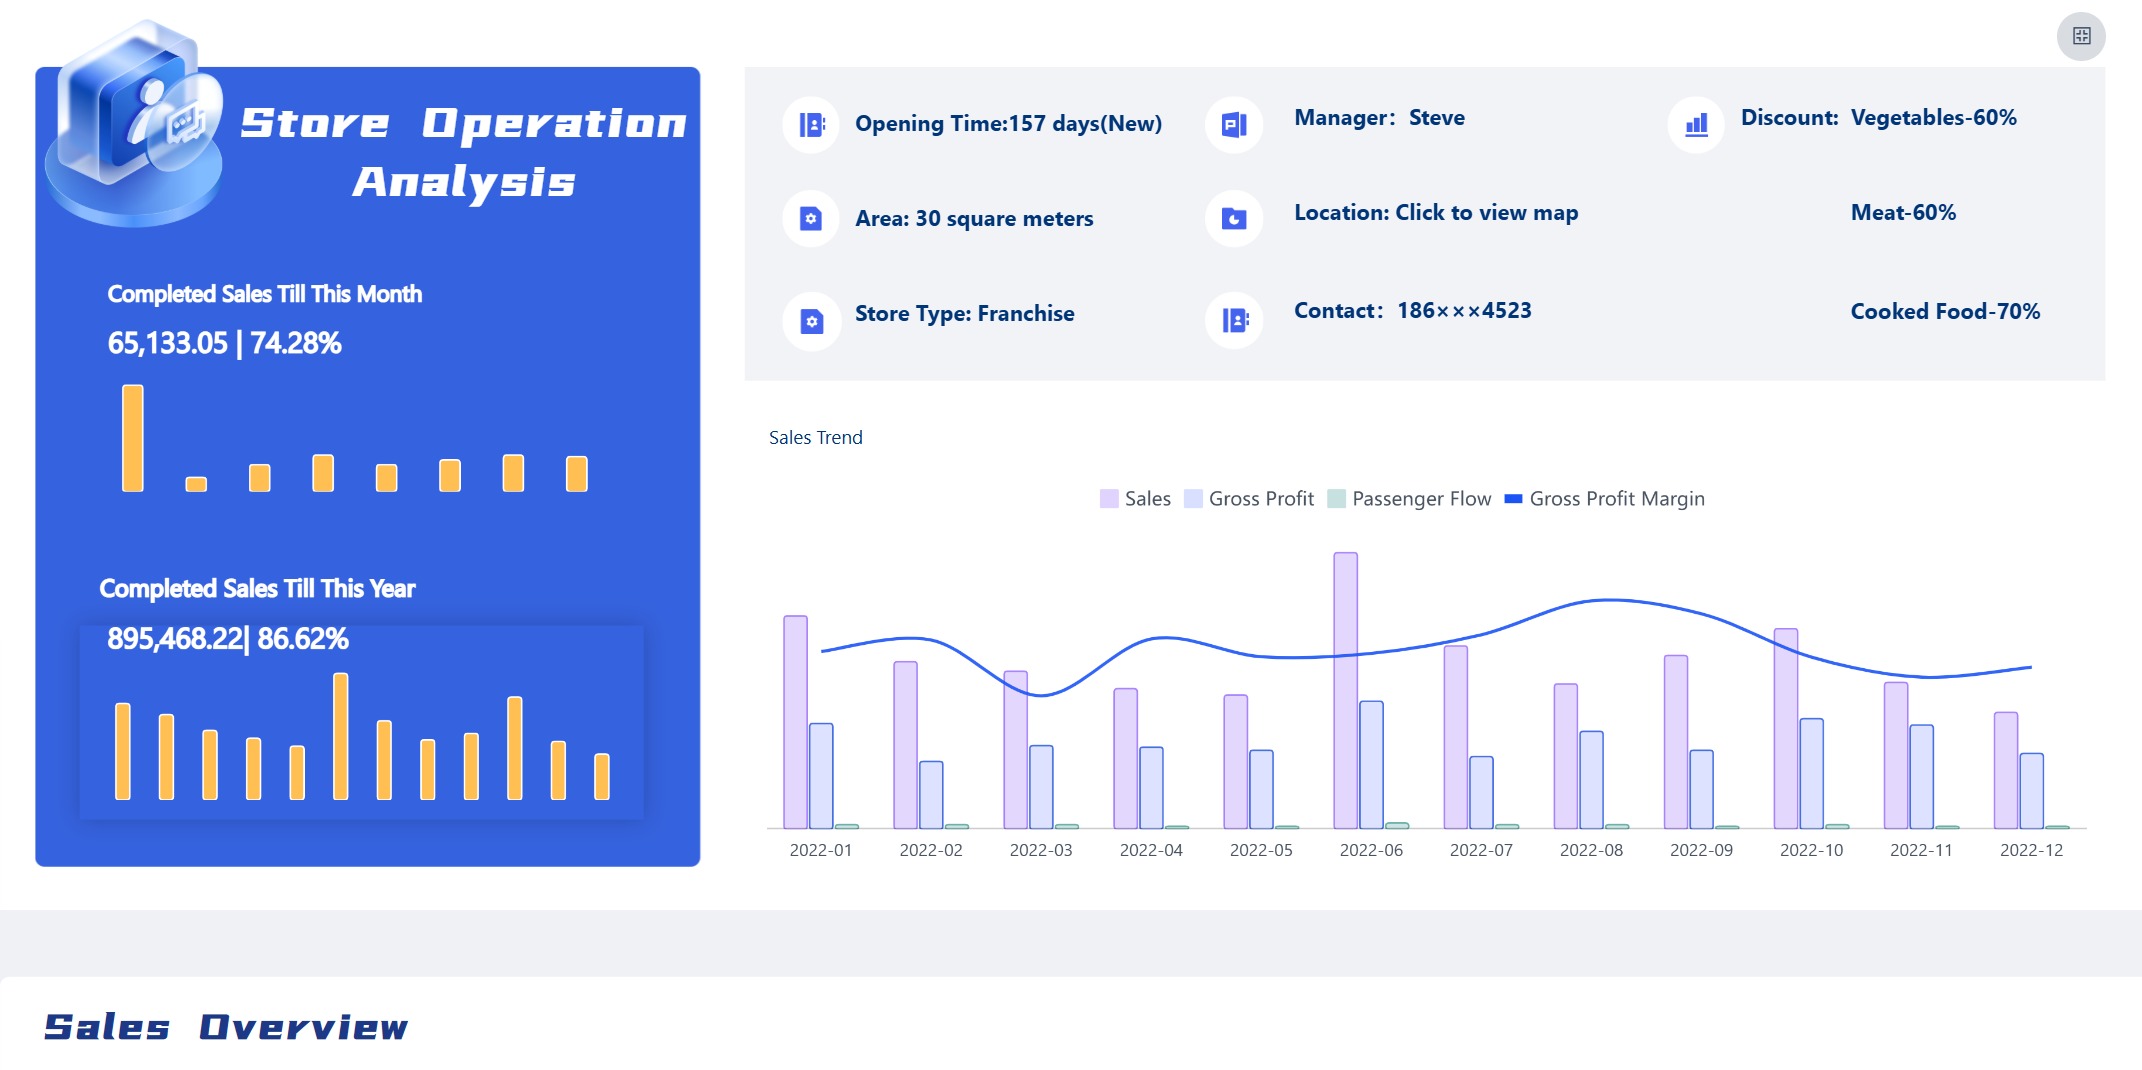Click the Manager icon
Screen dimensions: 2142x1070
[1234, 125]
